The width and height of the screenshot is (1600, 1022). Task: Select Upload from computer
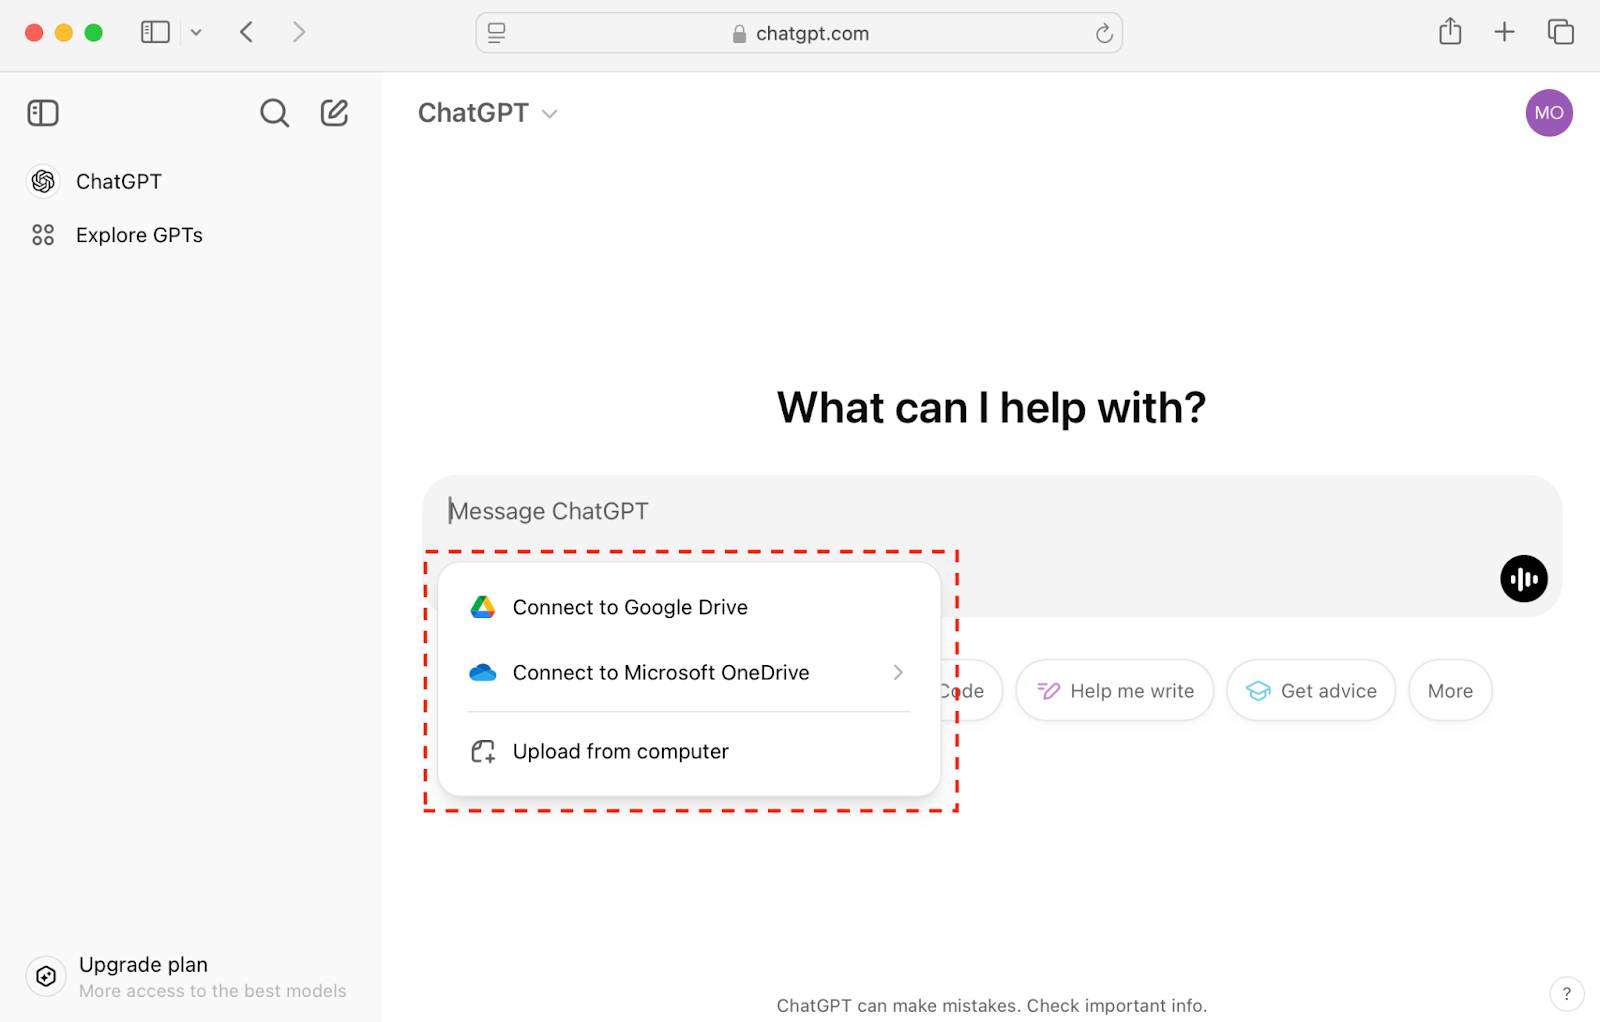(x=689, y=751)
